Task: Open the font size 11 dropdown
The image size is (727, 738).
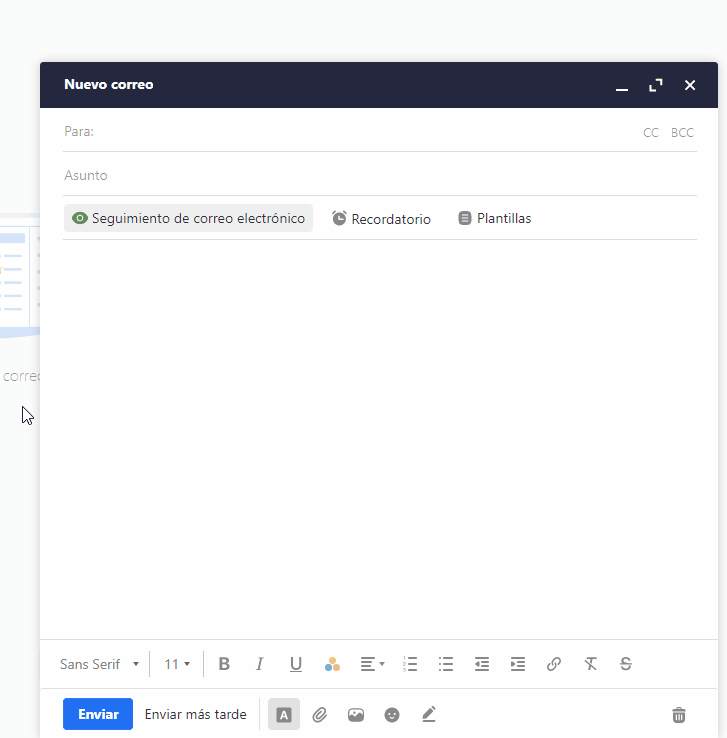Action: 177,664
